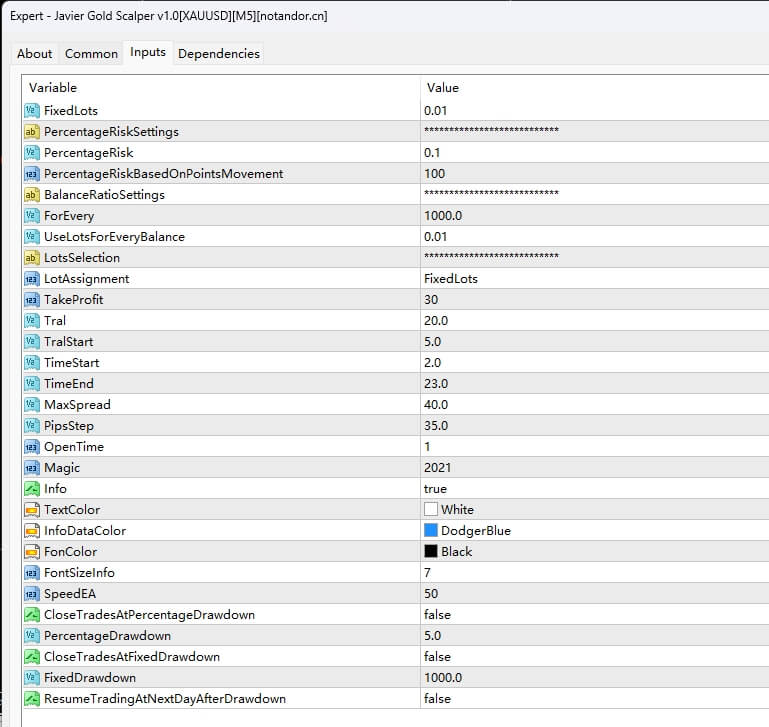Switch to the About tab
The width and height of the screenshot is (769, 727).
point(35,54)
